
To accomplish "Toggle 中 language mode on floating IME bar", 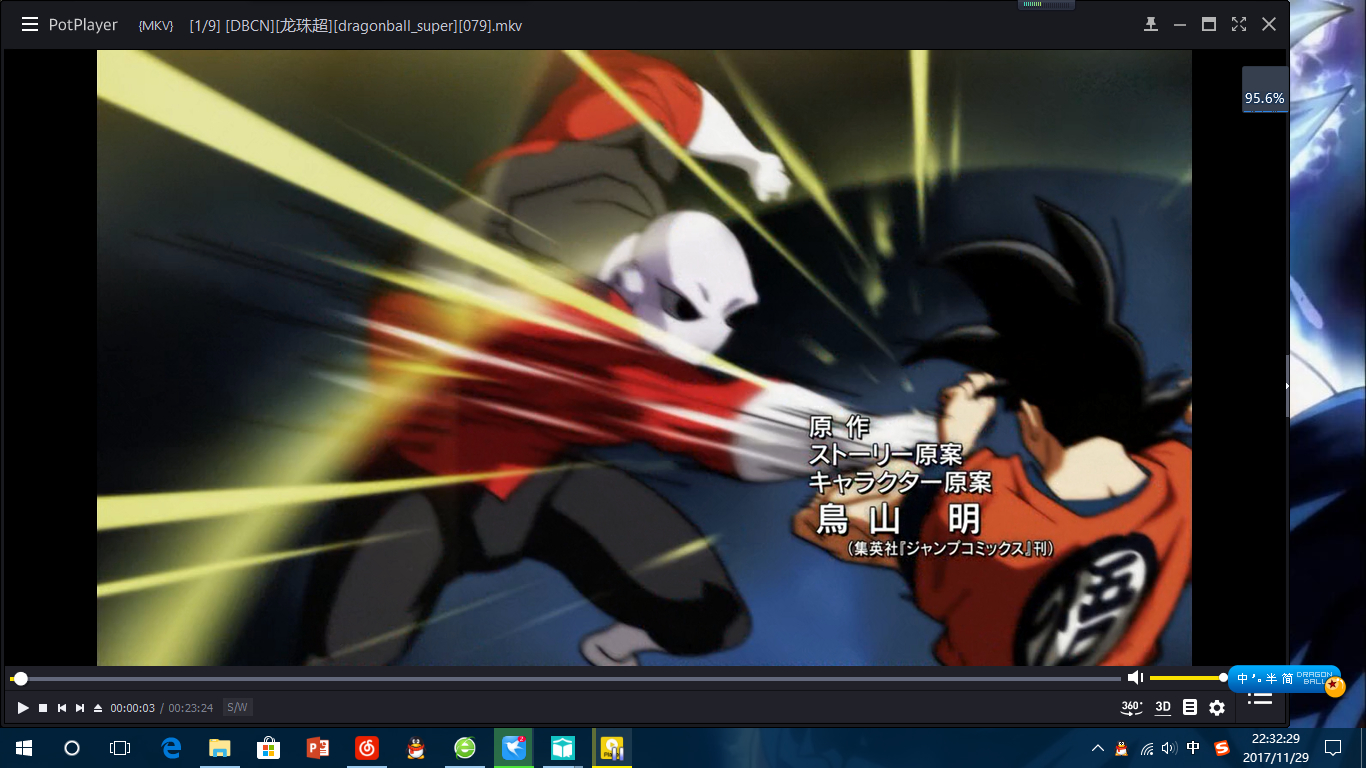I will 1243,679.
